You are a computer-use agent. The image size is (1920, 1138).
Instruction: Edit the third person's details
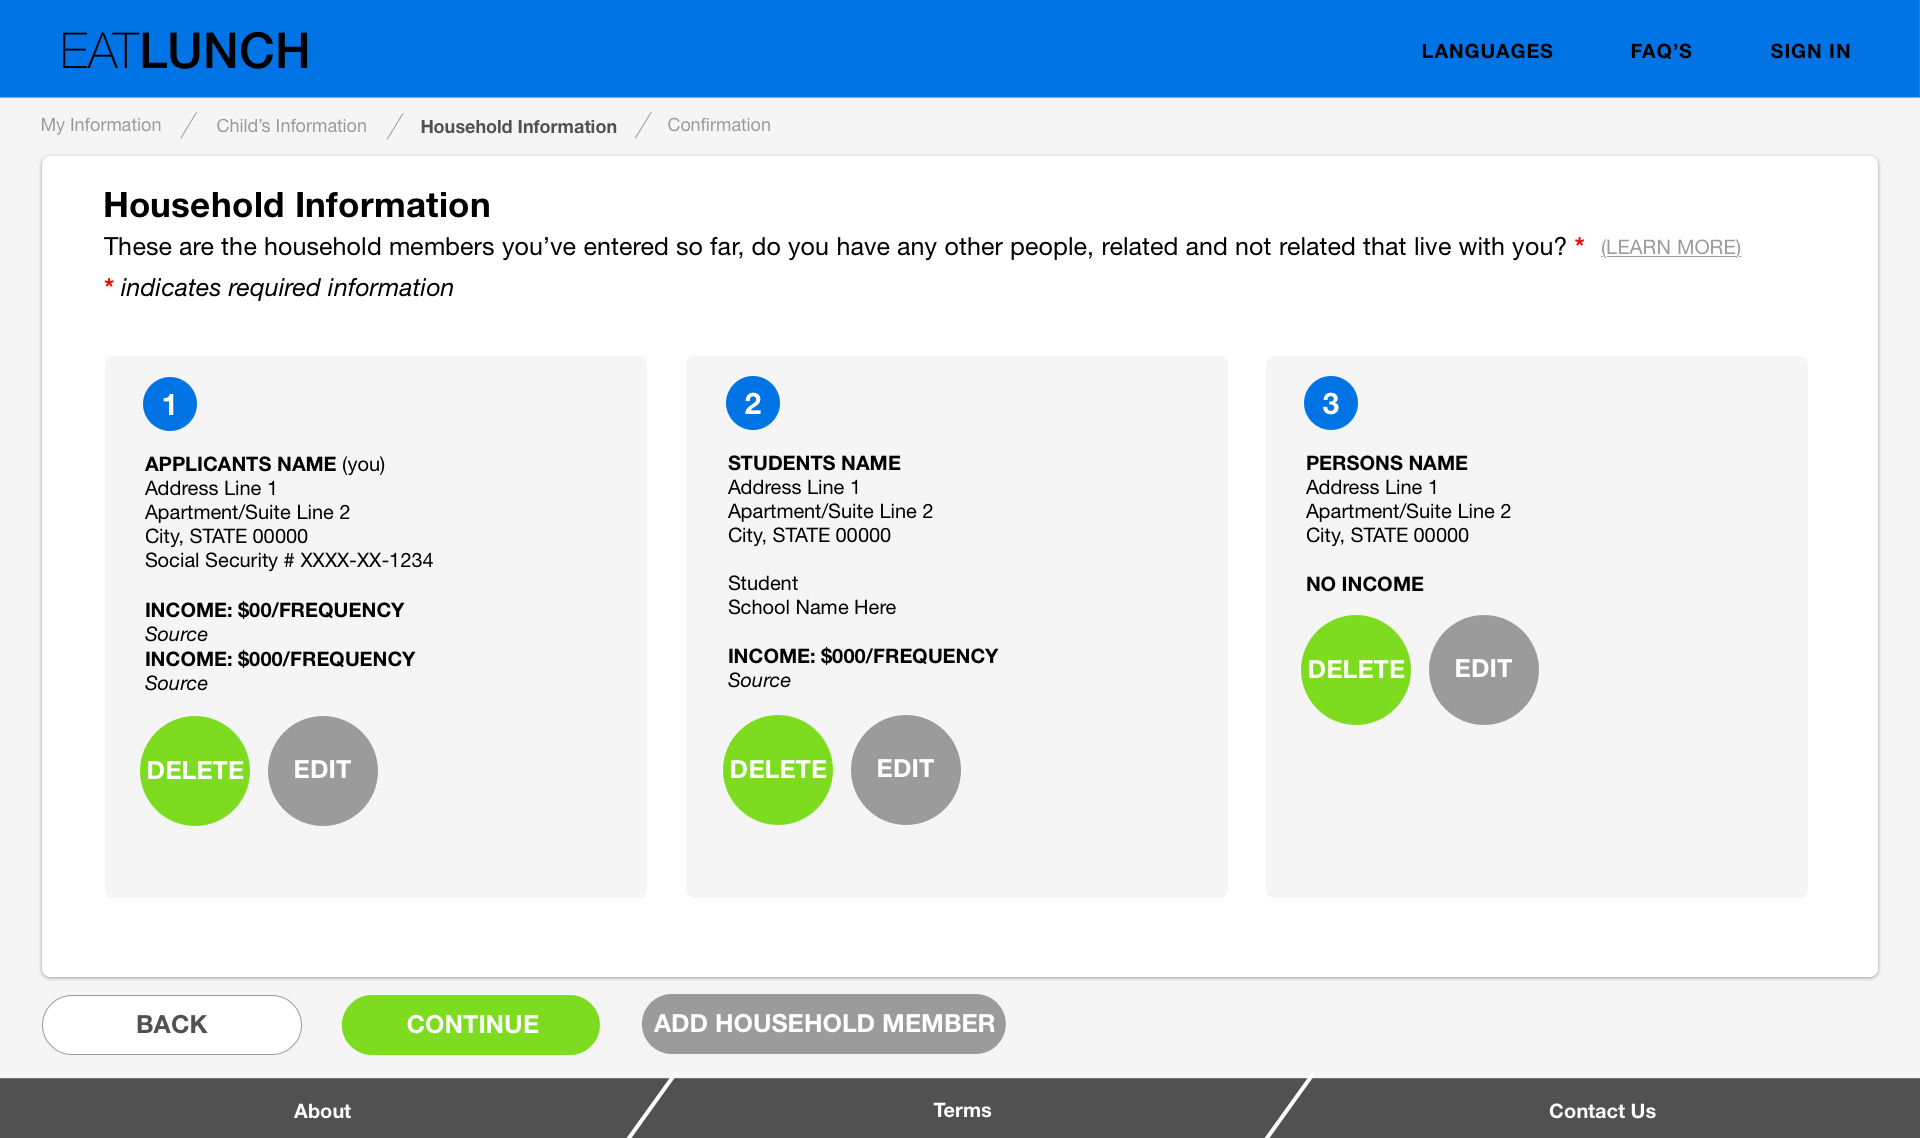point(1483,669)
